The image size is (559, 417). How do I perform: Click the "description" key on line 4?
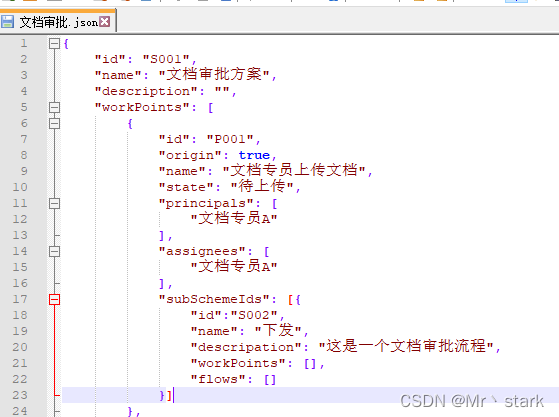[x=146, y=92]
